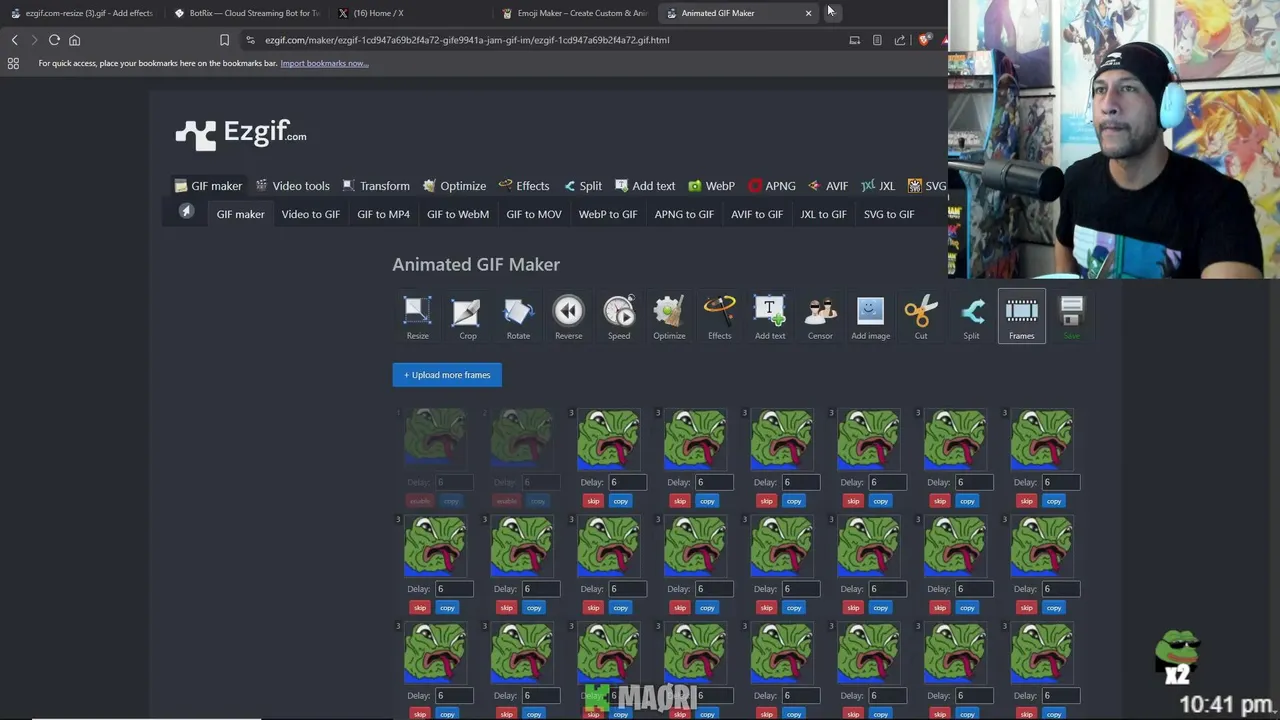Click the Ezgif.com logo
Screen dimensions: 1280x720
pos(241,134)
